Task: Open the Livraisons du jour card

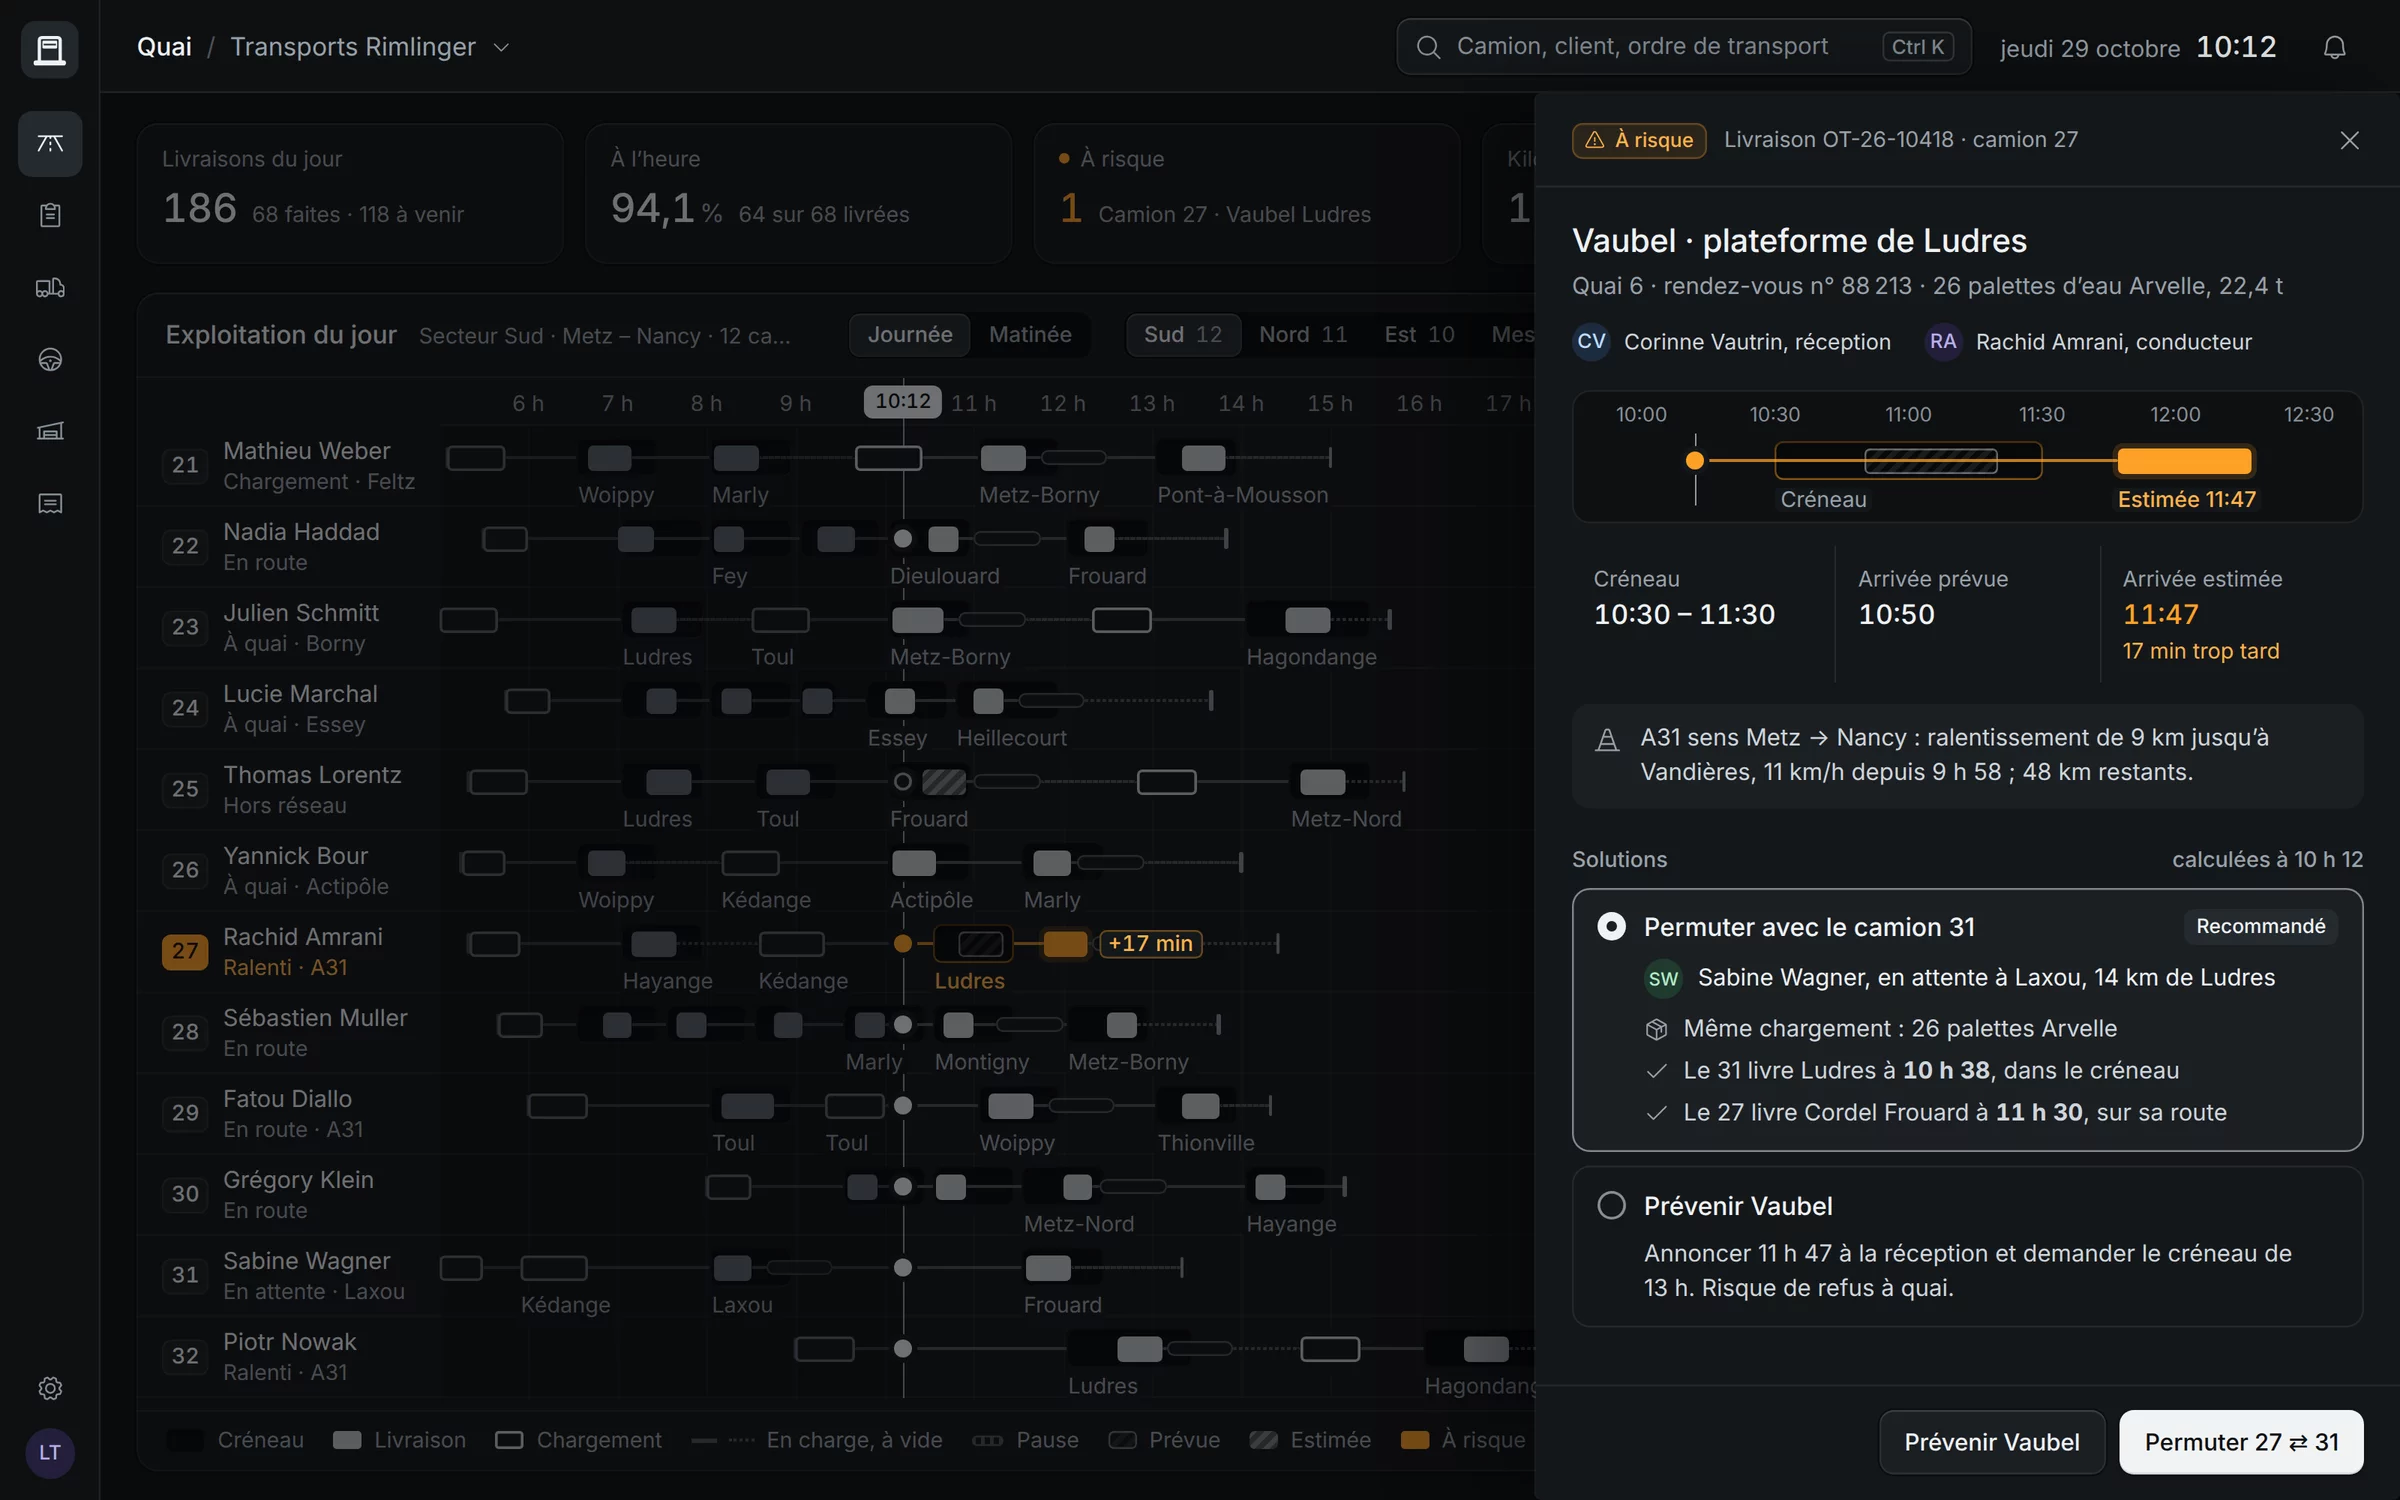Action: (350, 193)
